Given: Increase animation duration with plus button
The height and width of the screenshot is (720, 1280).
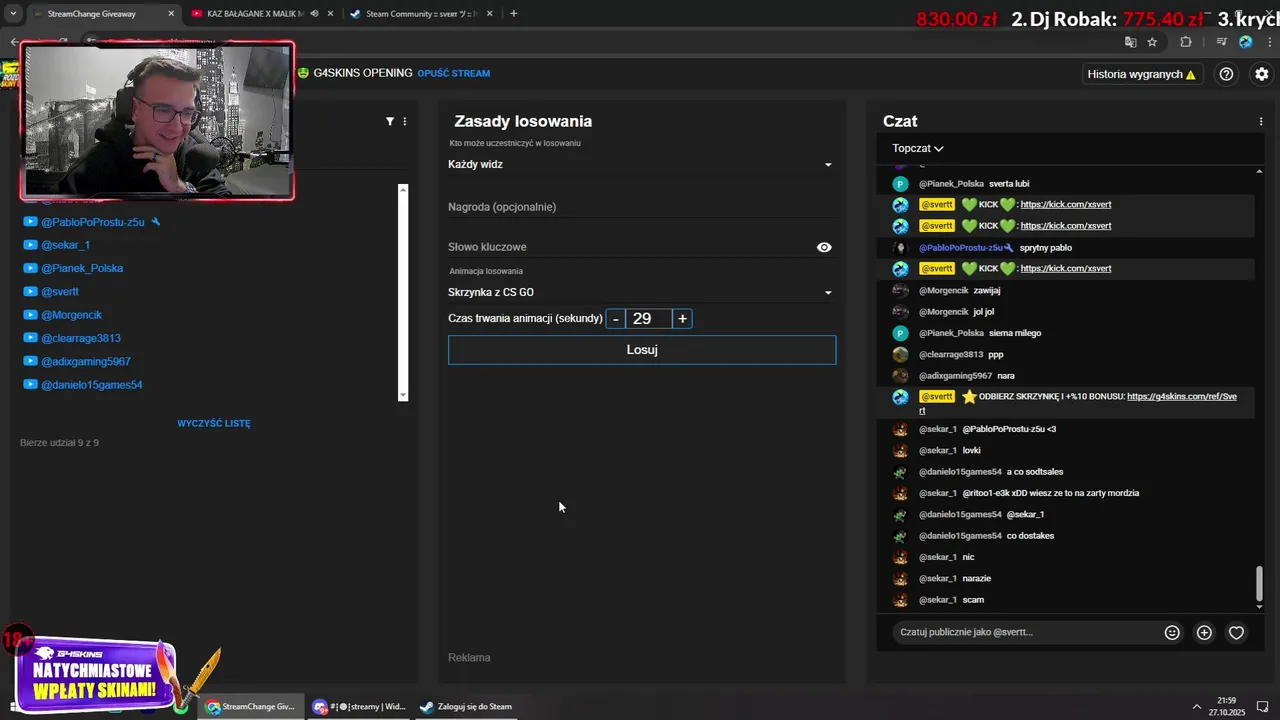Looking at the screenshot, I should pyautogui.click(x=682, y=319).
